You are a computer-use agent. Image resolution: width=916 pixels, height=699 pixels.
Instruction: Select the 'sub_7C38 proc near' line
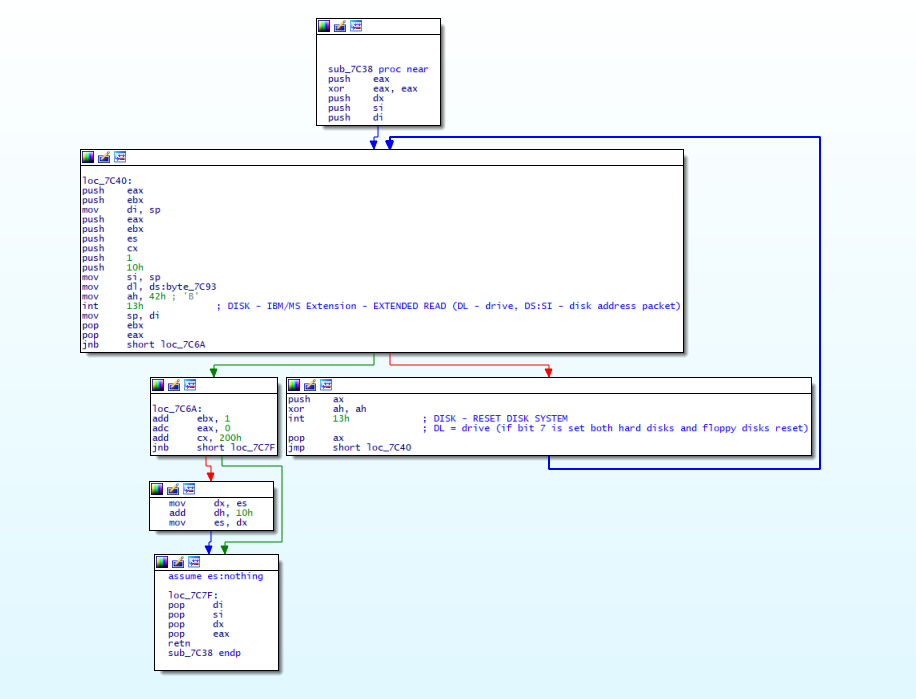click(378, 69)
